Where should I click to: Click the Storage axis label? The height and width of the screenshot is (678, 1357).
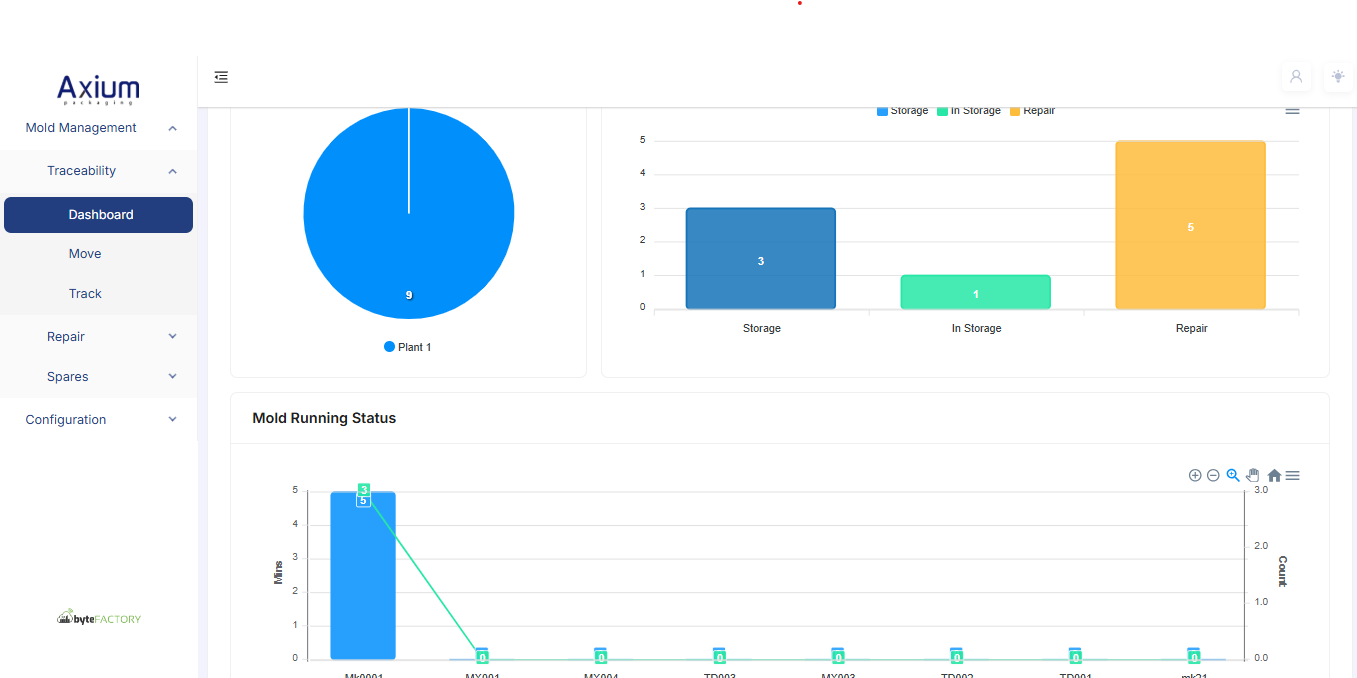(762, 328)
